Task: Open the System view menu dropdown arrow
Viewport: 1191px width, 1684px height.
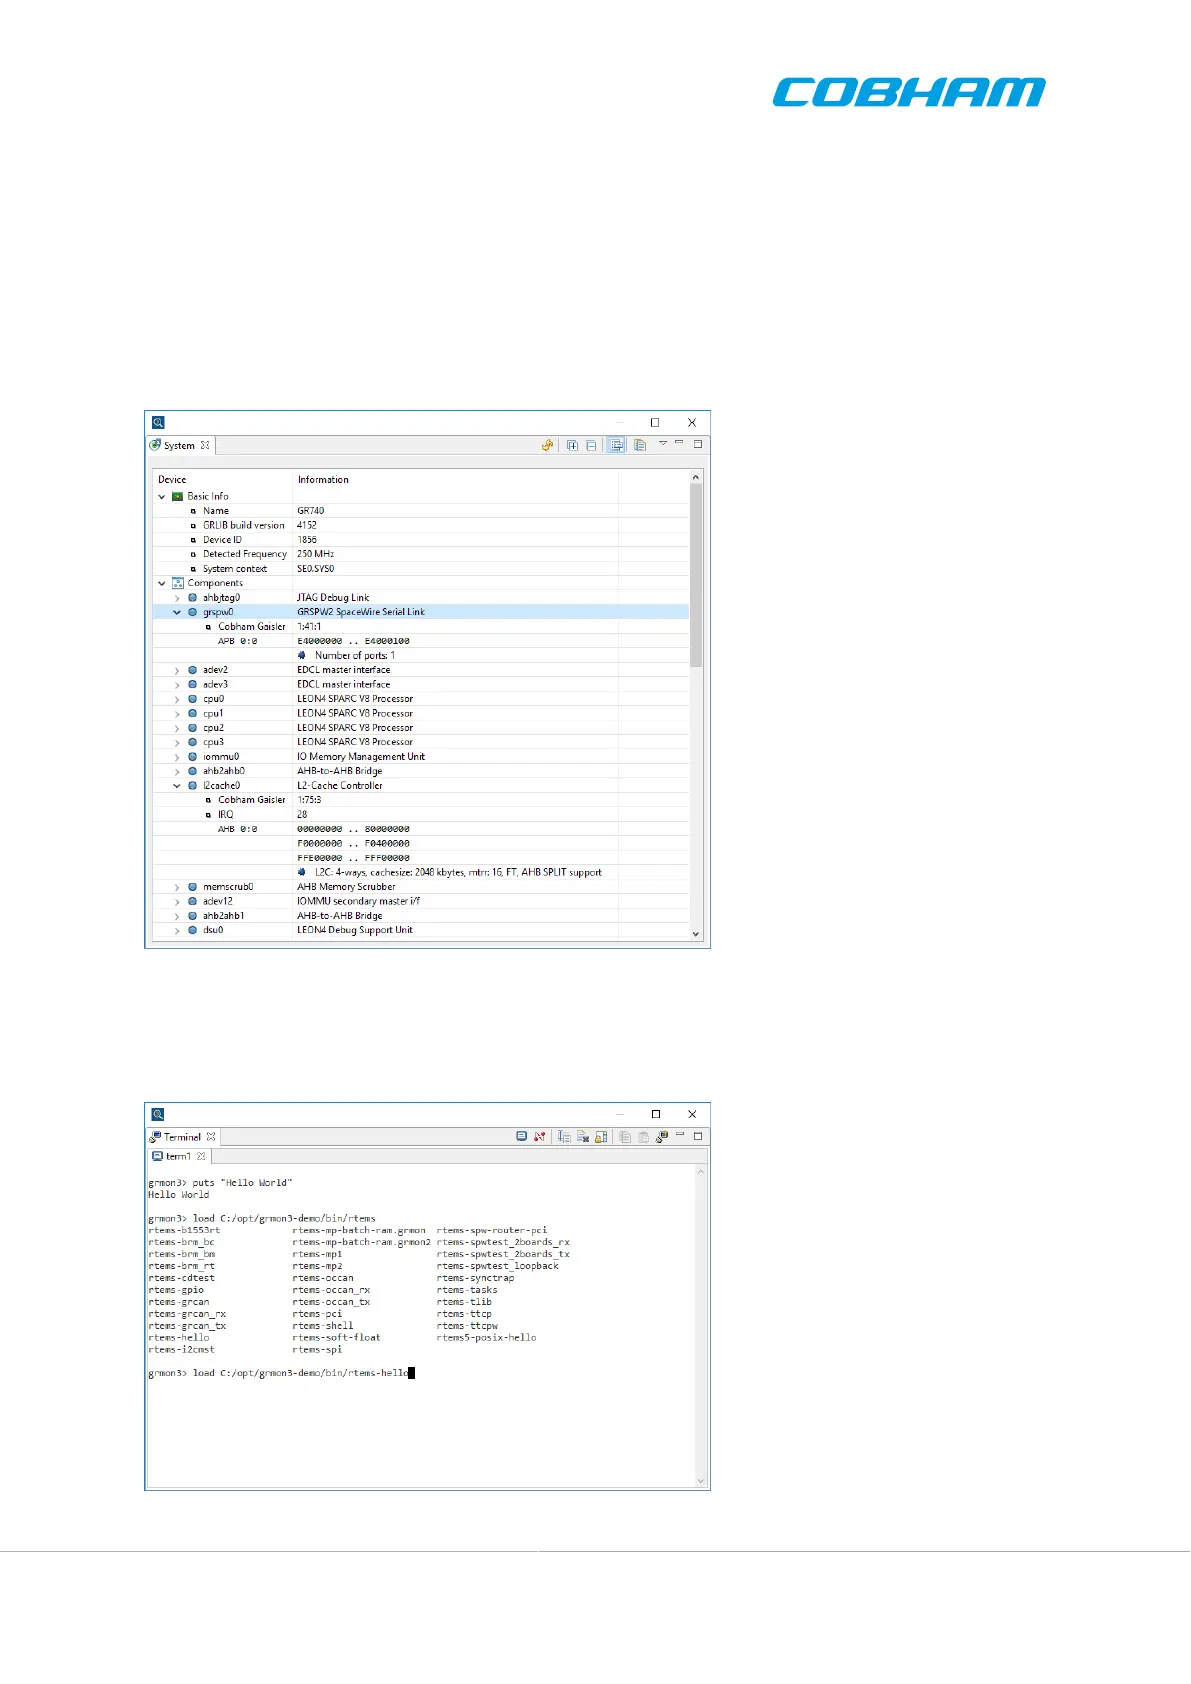Action: coord(662,444)
